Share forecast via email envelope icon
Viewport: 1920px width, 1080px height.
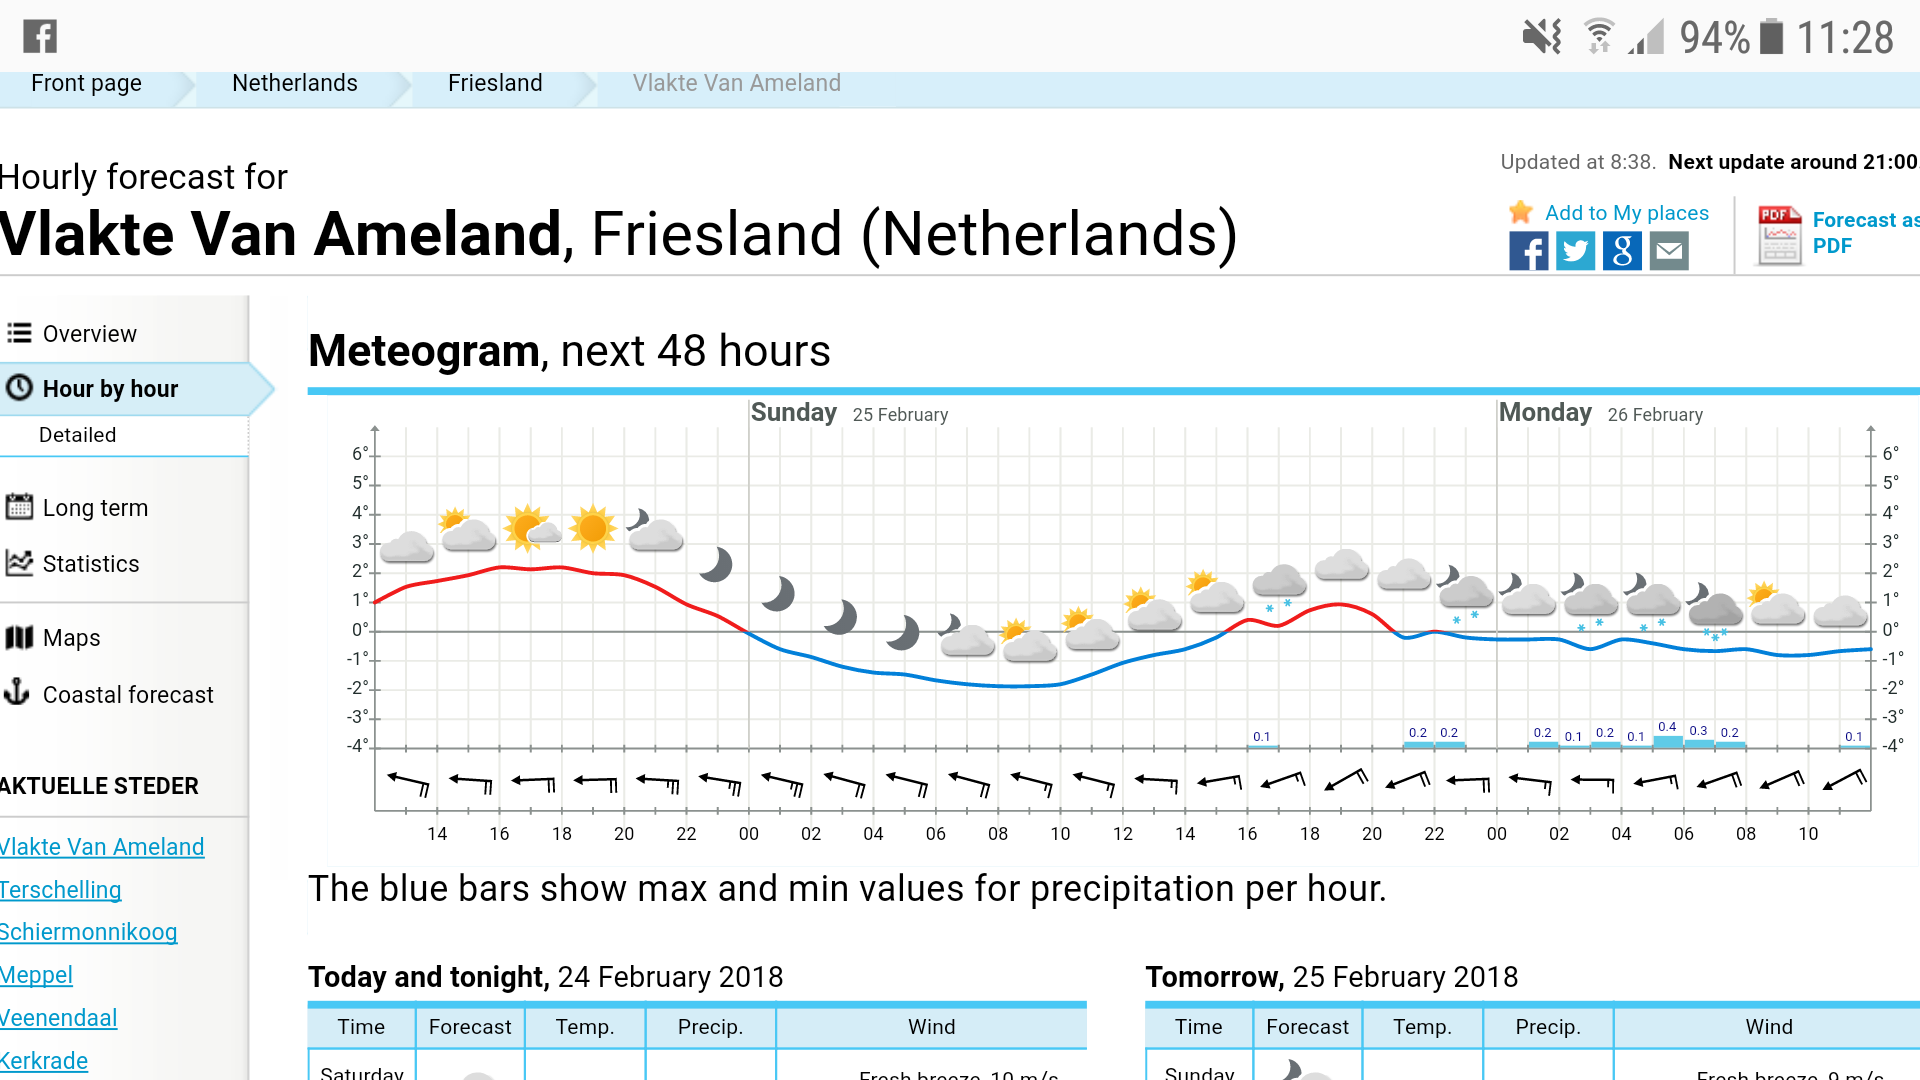1669,251
